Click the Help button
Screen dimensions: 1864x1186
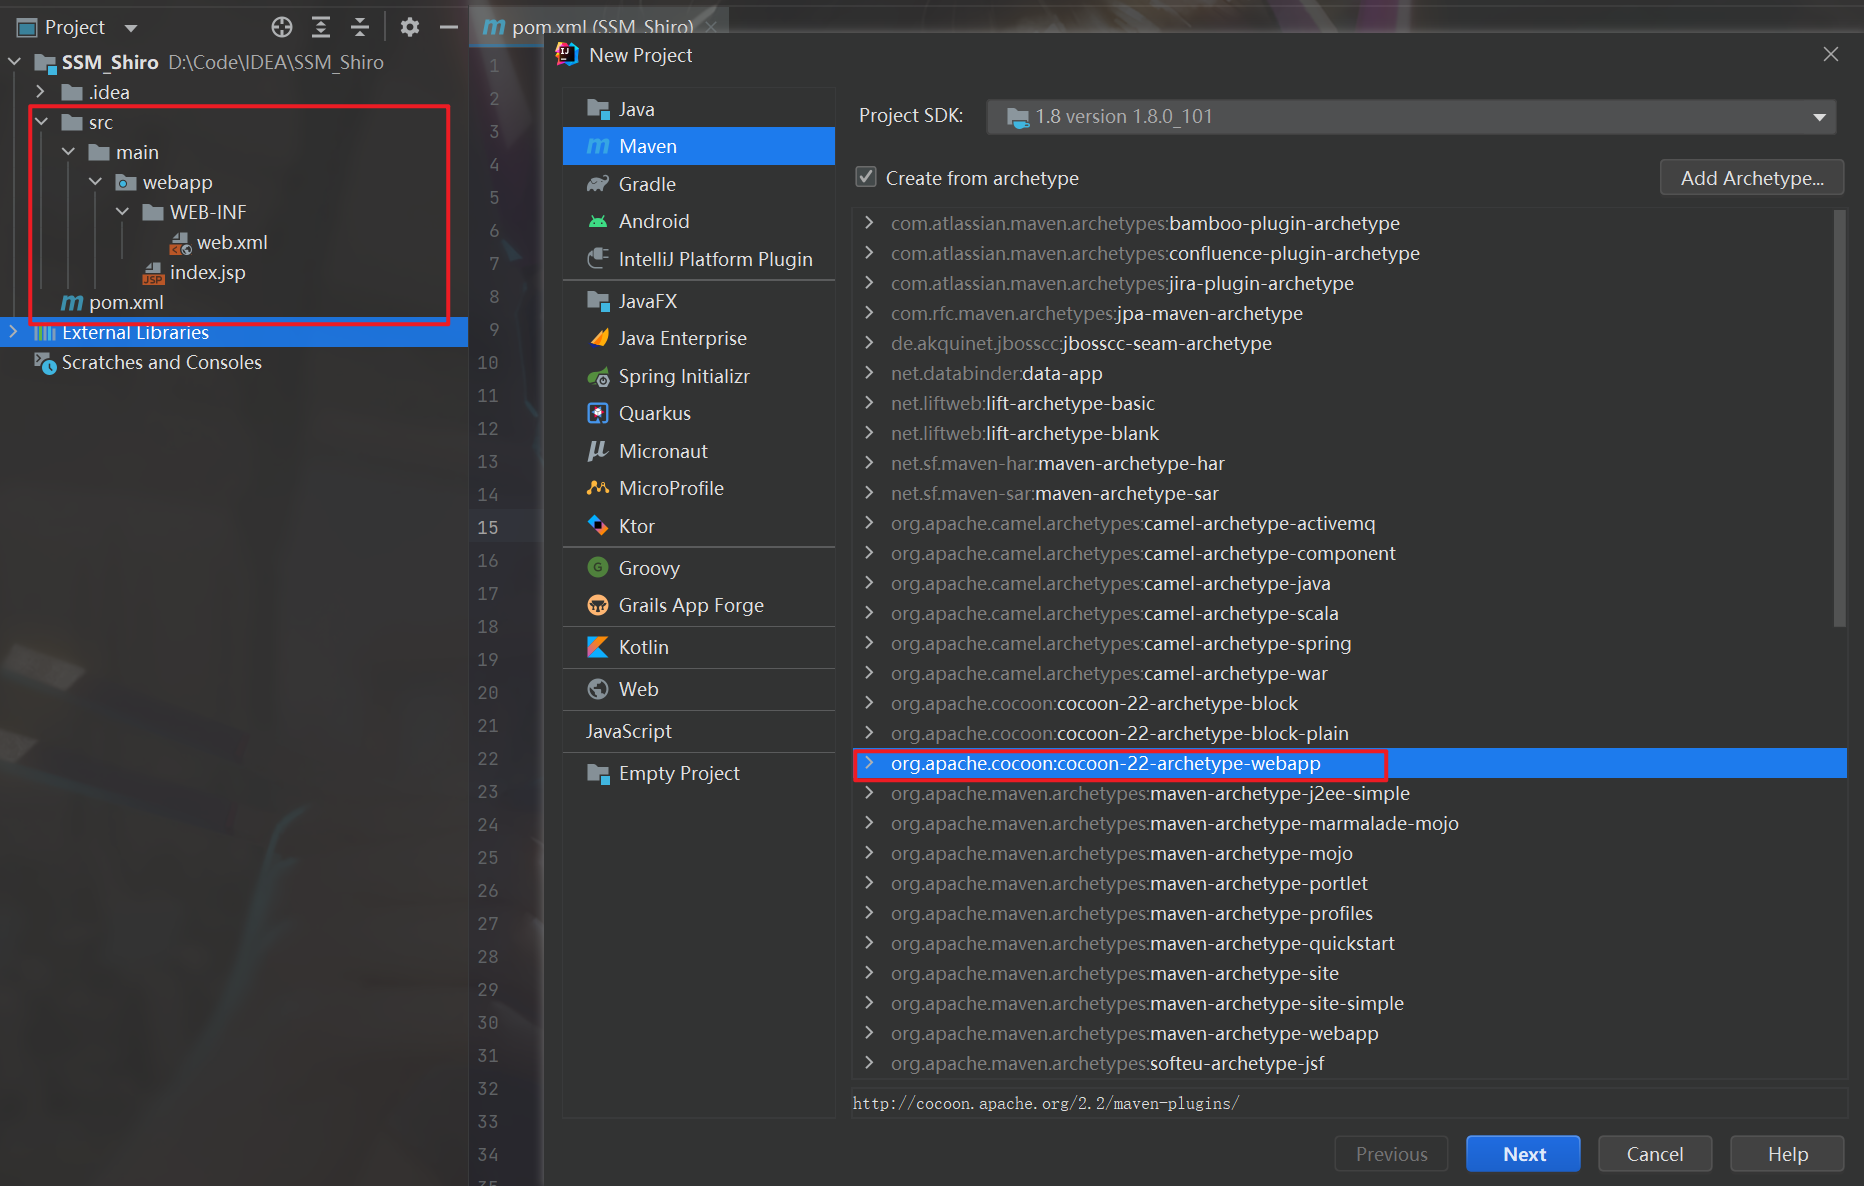pyautogui.click(x=1787, y=1154)
